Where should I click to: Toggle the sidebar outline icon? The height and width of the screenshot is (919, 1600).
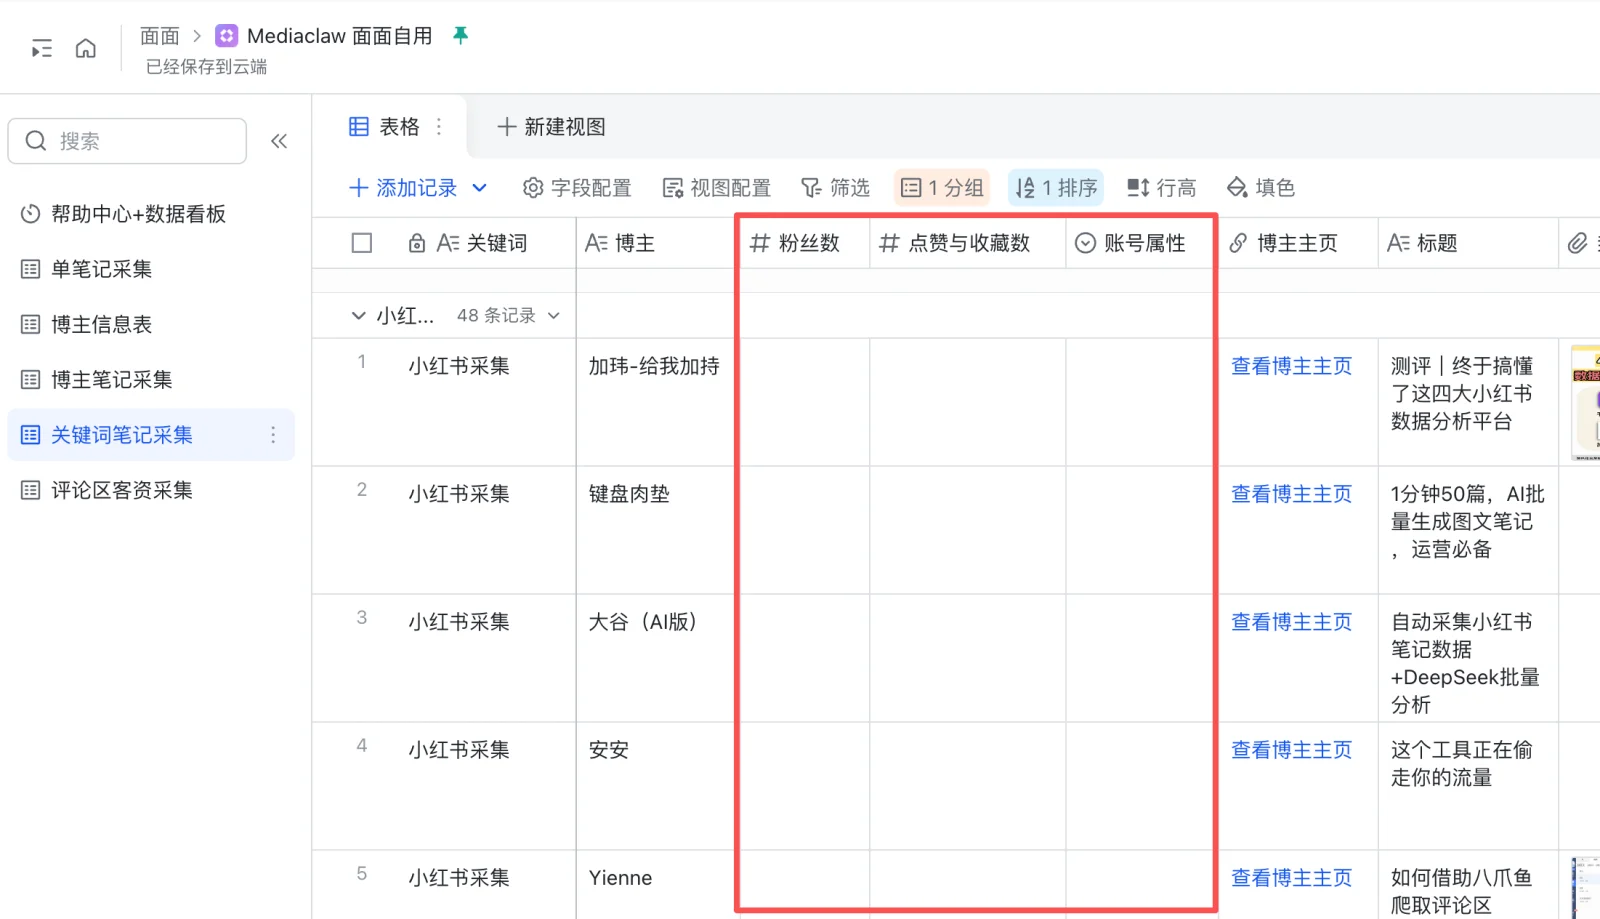point(42,48)
